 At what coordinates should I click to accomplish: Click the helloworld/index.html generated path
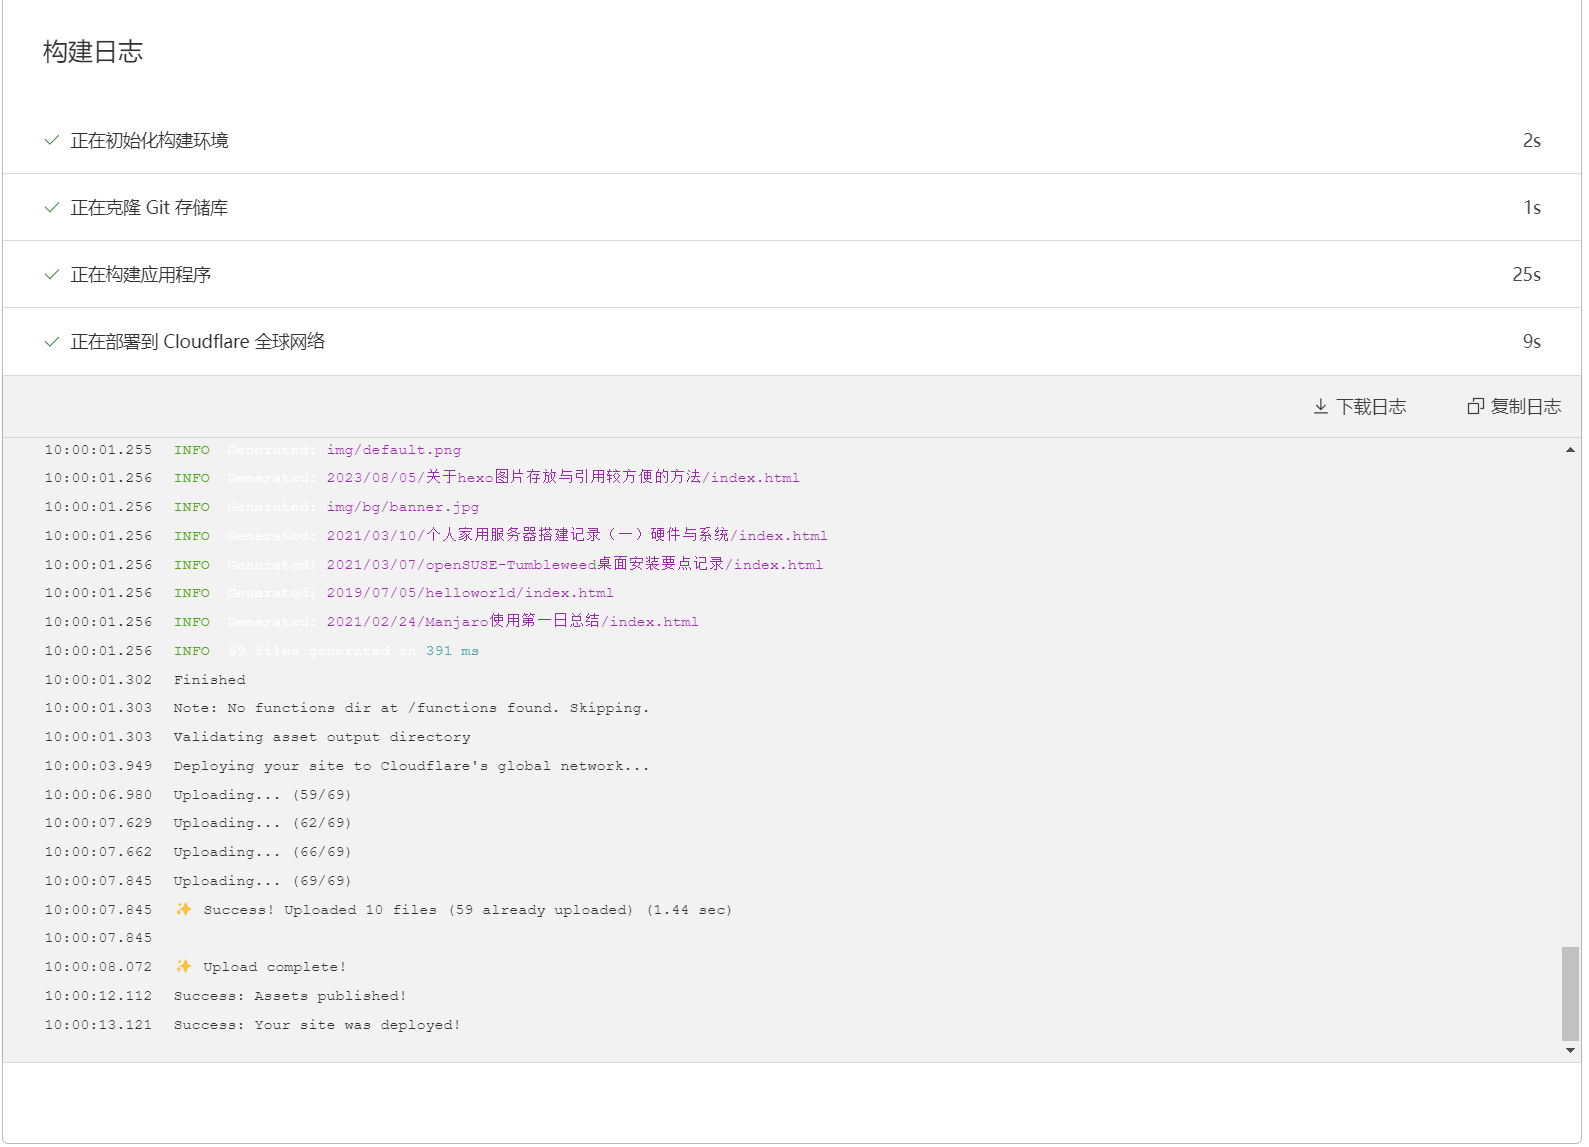(x=470, y=593)
